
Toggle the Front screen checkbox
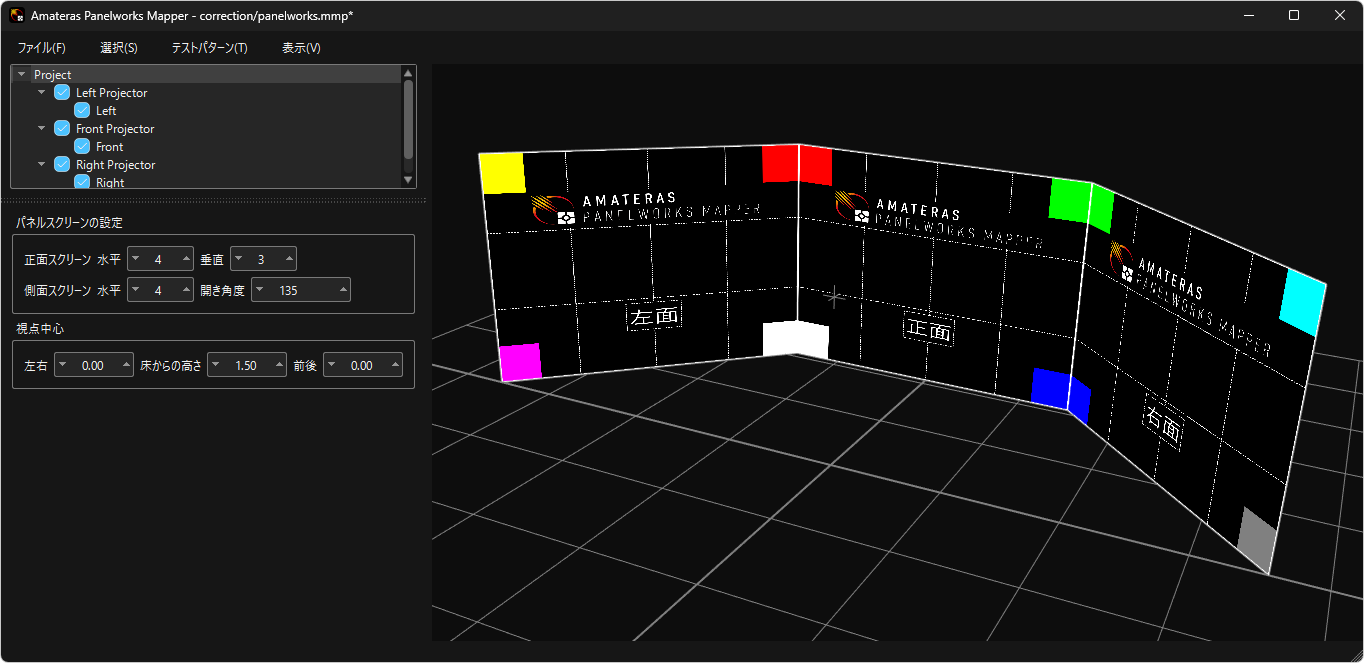(x=82, y=147)
